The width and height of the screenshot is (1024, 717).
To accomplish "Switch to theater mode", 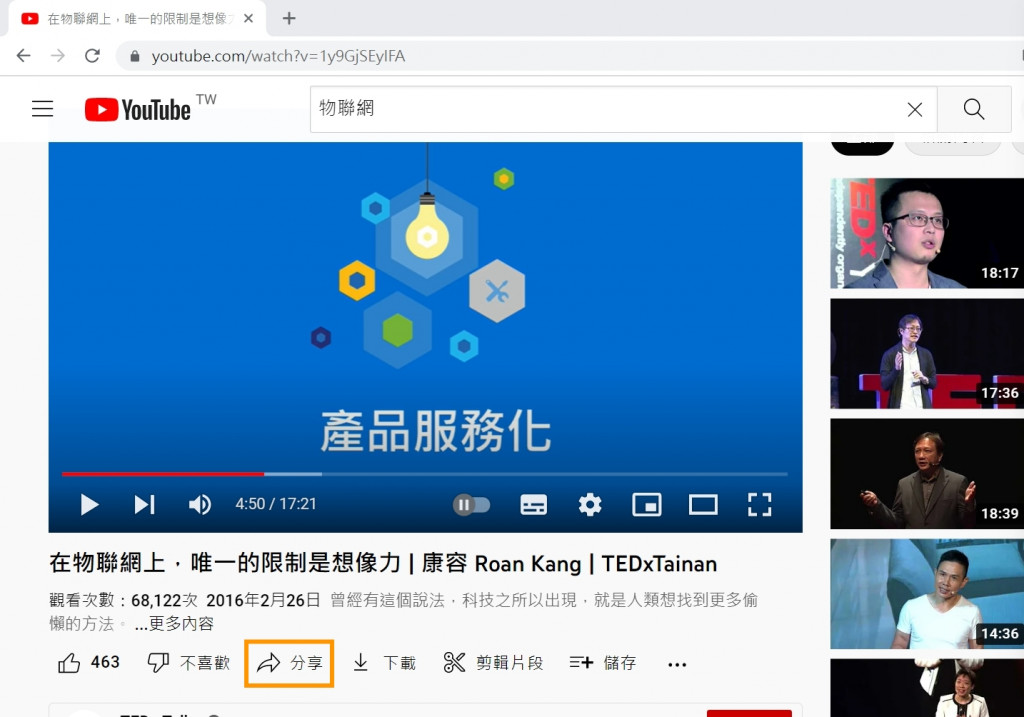I will (x=703, y=505).
